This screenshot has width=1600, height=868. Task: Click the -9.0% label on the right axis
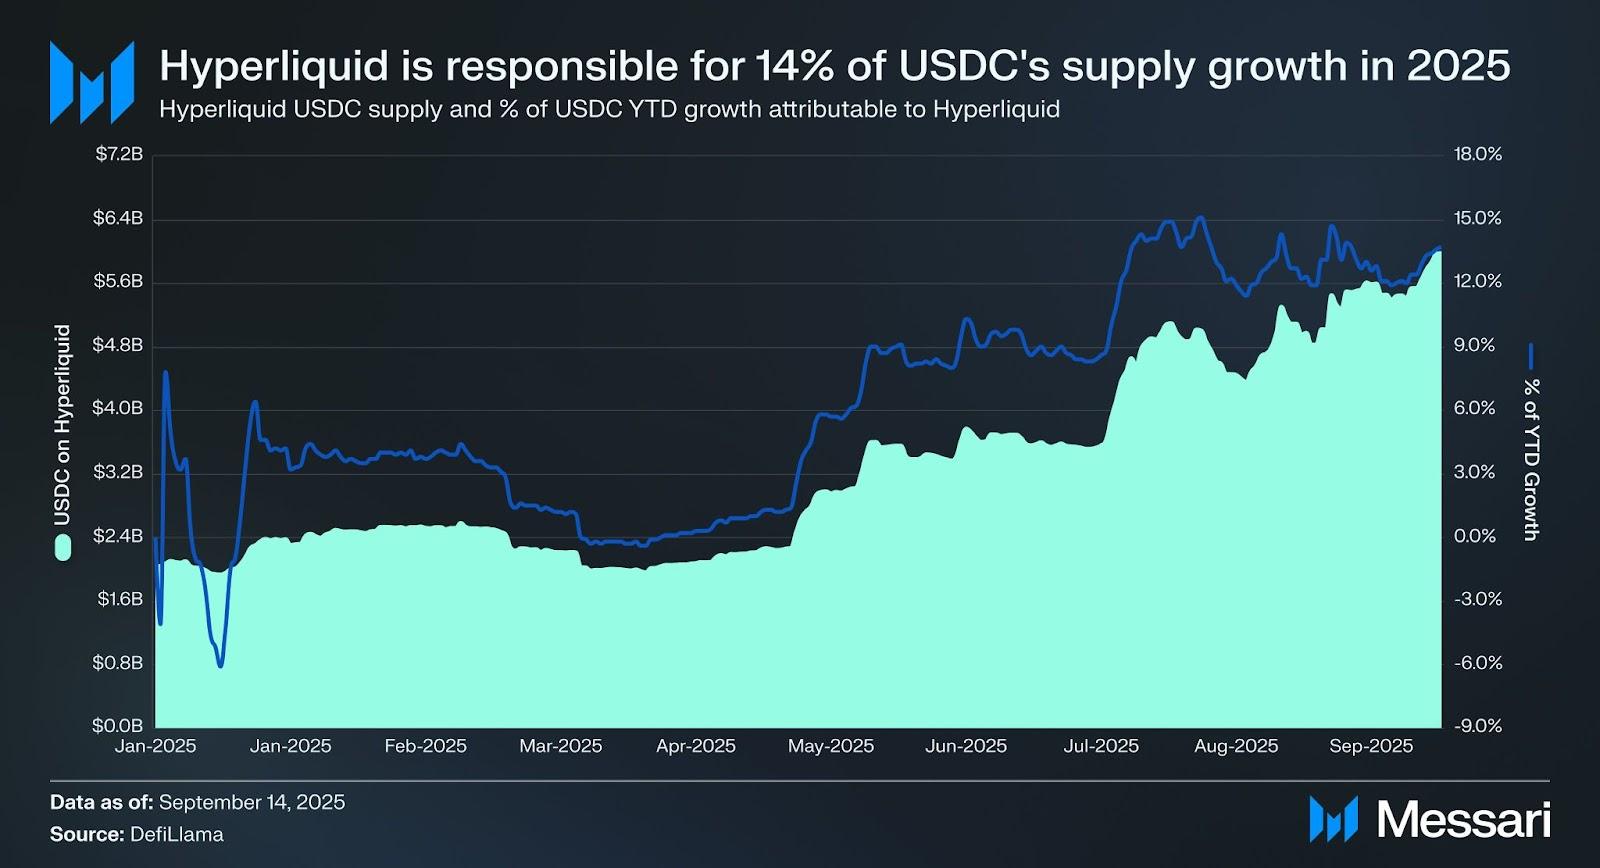[1478, 726]
